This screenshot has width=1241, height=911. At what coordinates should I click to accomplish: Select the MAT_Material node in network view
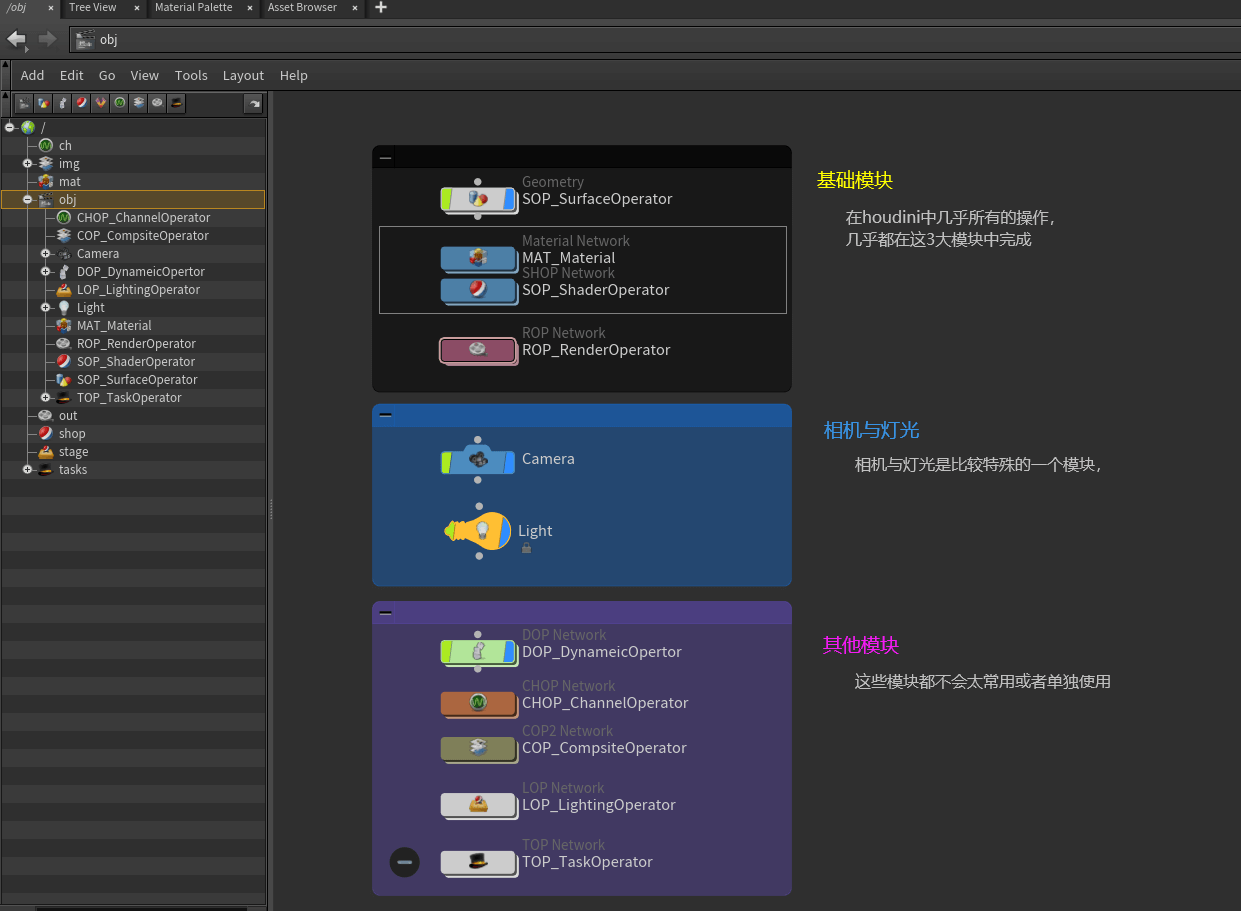[478, 258]
